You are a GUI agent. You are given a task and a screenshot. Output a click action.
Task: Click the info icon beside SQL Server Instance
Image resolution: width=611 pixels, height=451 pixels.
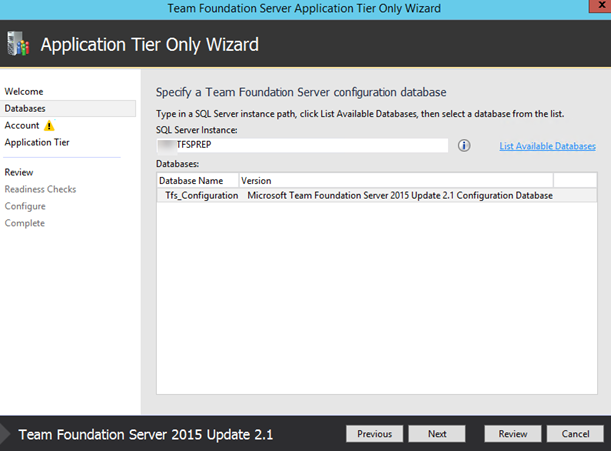[464, 146]
